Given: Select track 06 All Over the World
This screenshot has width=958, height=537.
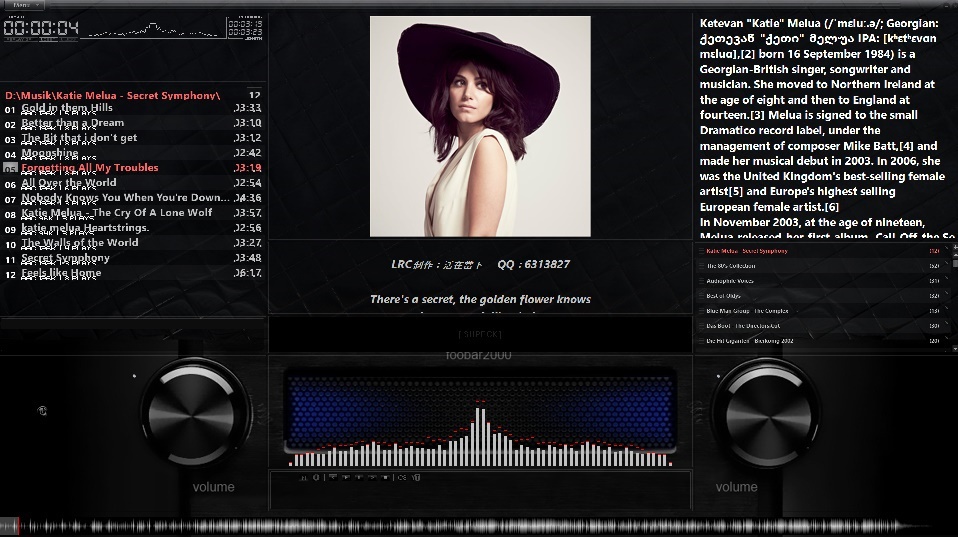Looking at the screenshot, I should 133,184.
